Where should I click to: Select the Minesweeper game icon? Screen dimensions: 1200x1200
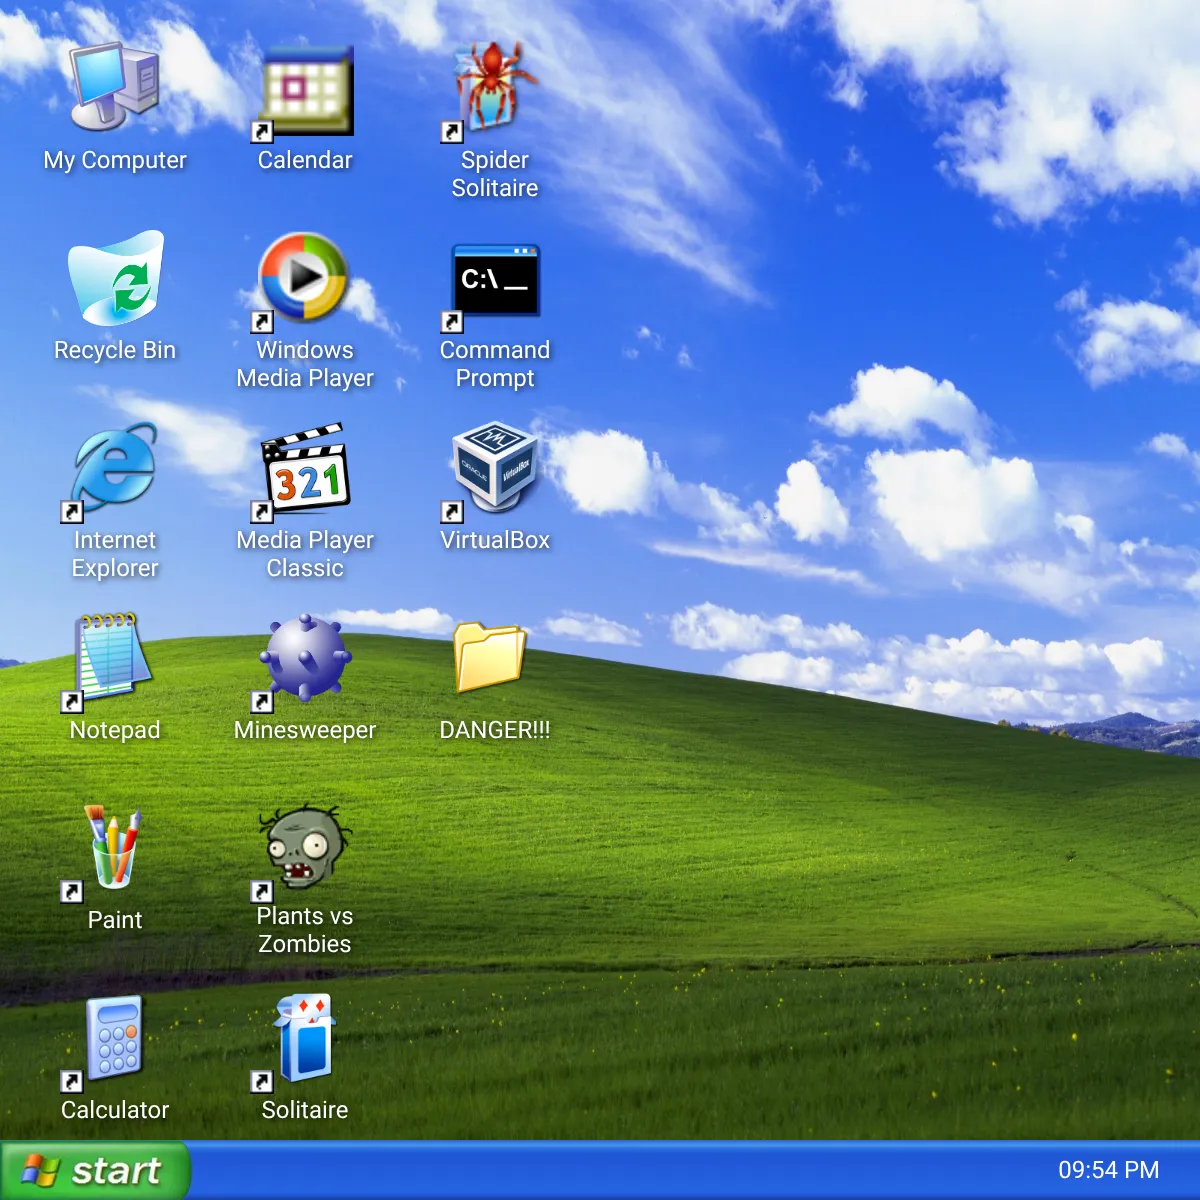pyautogui.click(x=304, y=658)
